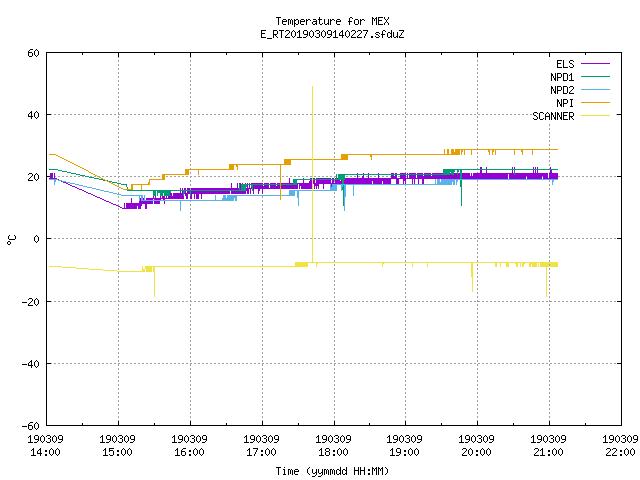The width and height of the screenshot is (640, 480).
Task: Click the 20 y-axis tick label
Action: [x=33, y=177]
